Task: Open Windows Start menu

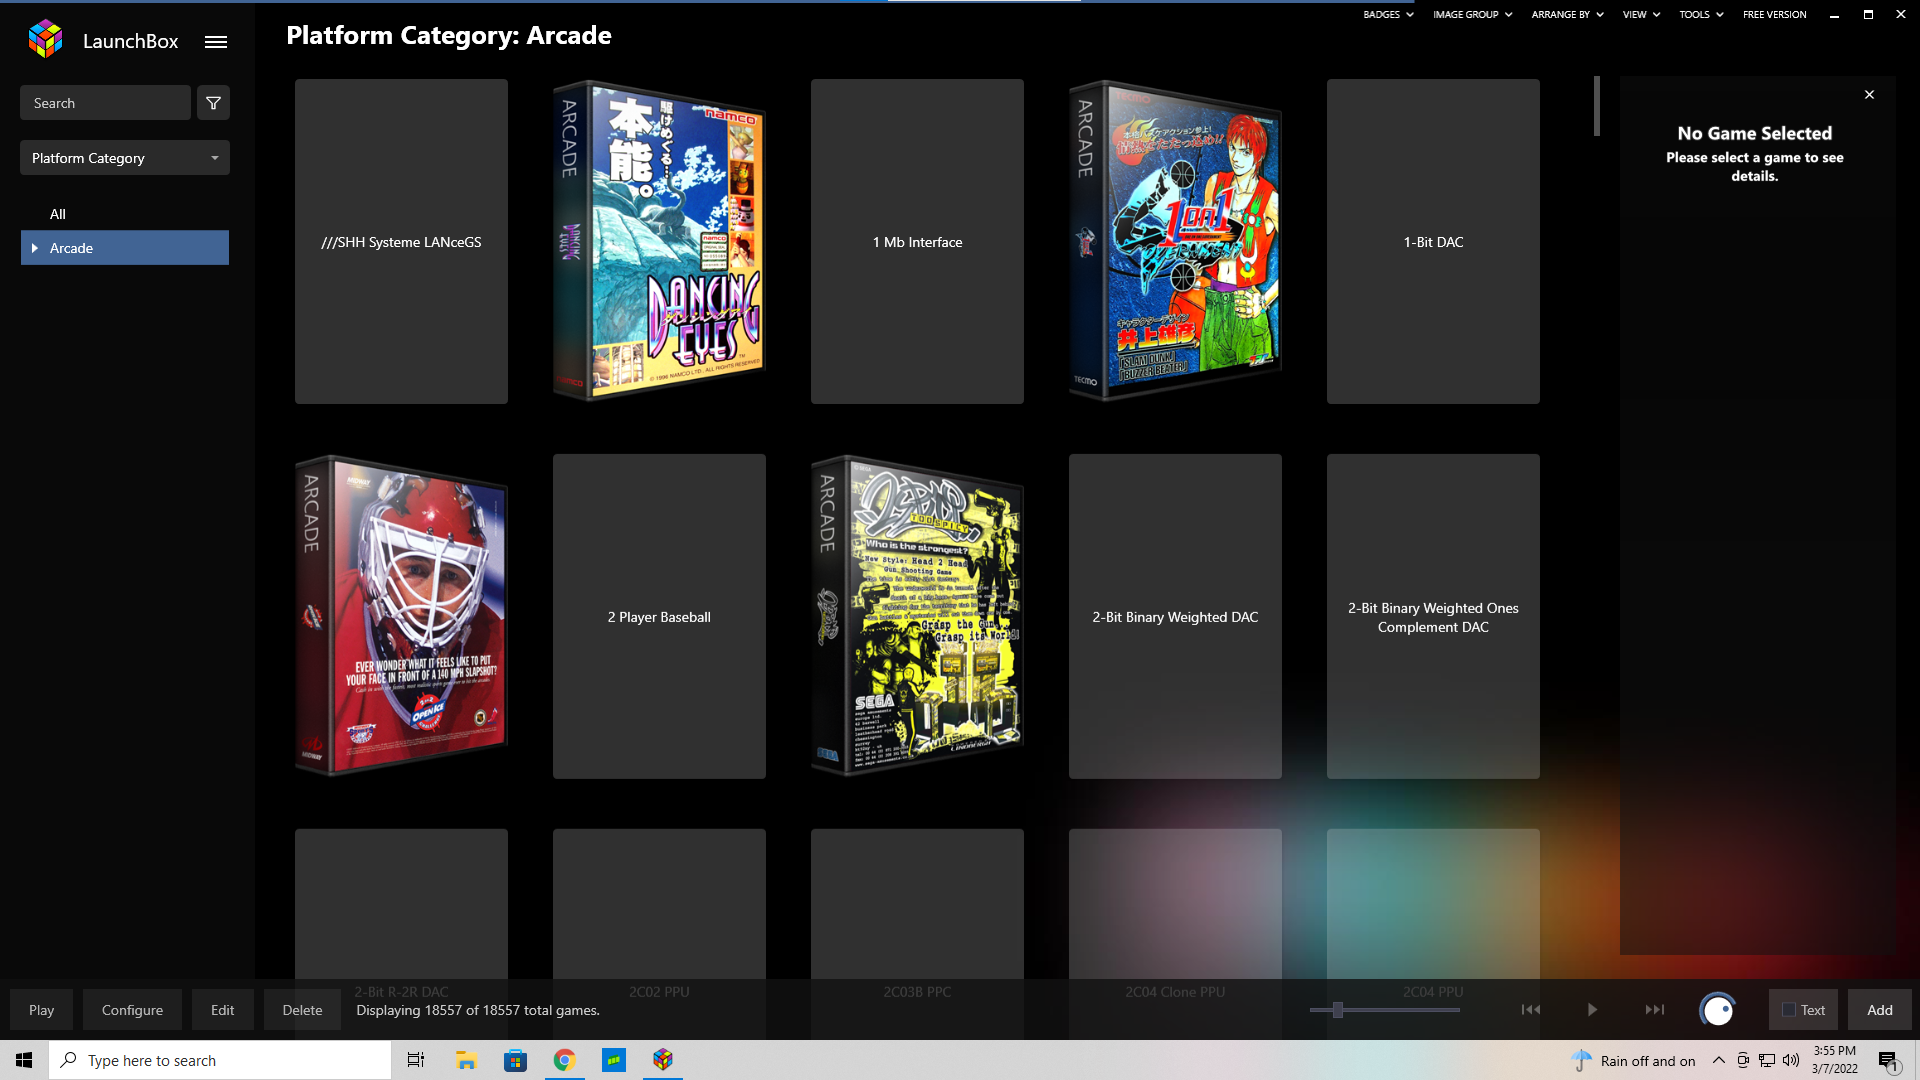Action: (24, 1060)
